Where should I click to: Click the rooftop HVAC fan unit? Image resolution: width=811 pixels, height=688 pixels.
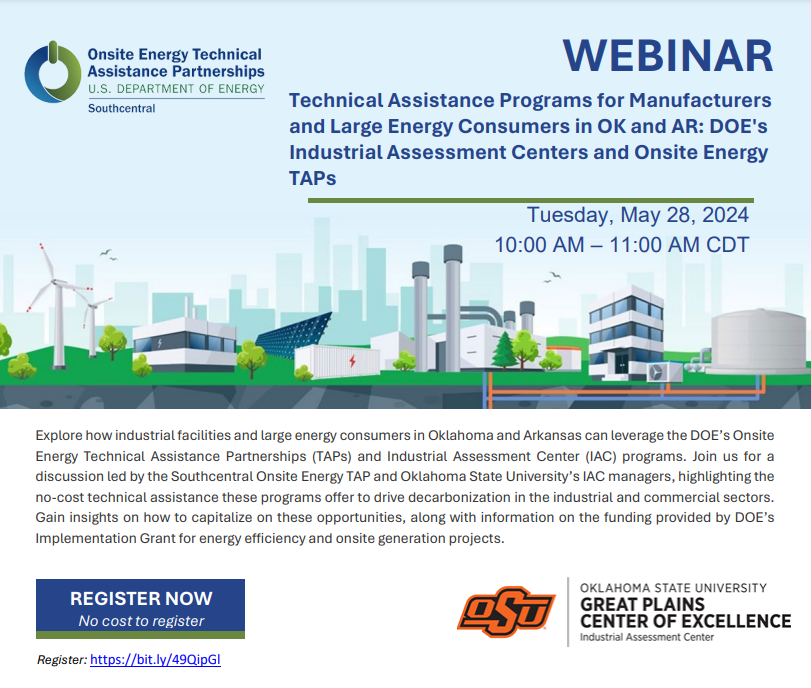click(662, 371)
